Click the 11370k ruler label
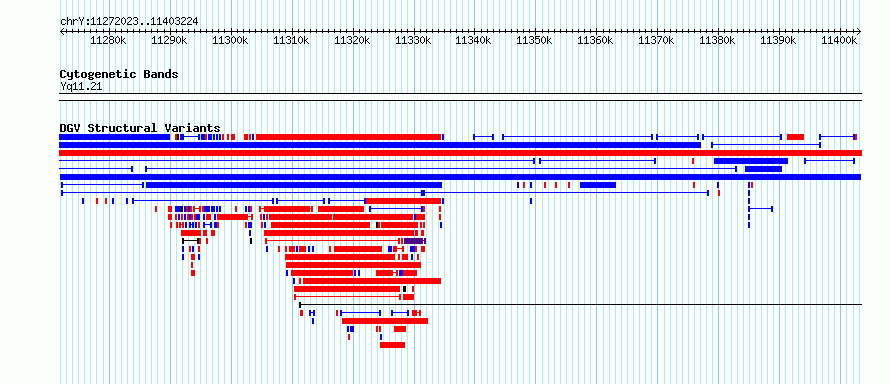The width and height of the screenshot is (890, 384). click(x=657, y=41)
